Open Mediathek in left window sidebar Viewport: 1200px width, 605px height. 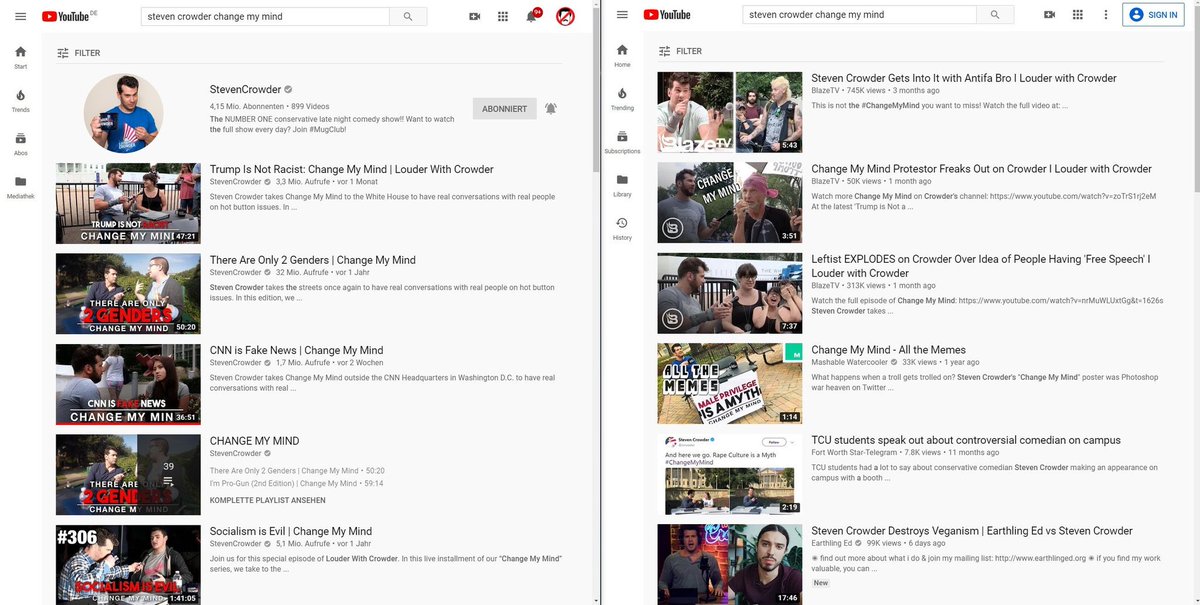coord(21,187)
